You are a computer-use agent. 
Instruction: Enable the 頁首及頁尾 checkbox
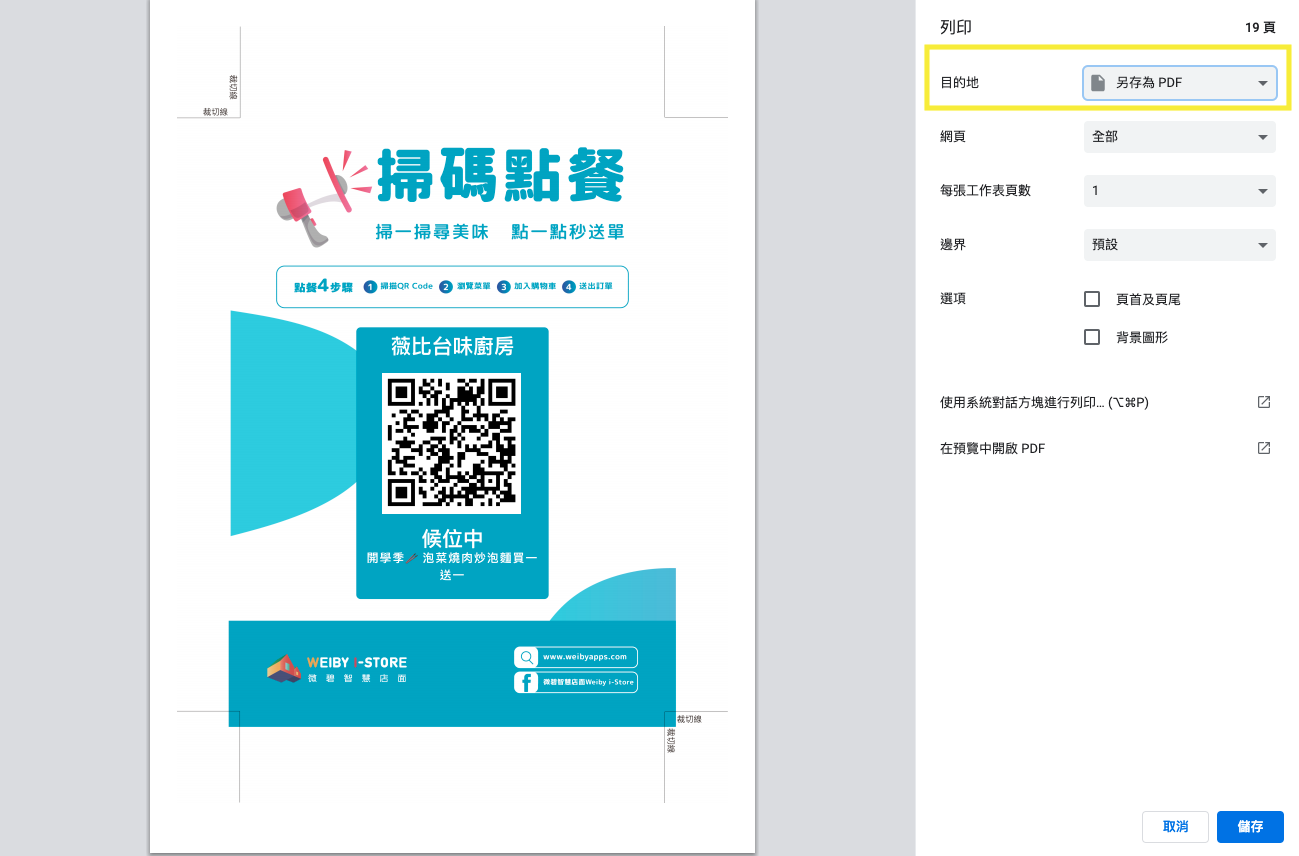point(1092,299)
